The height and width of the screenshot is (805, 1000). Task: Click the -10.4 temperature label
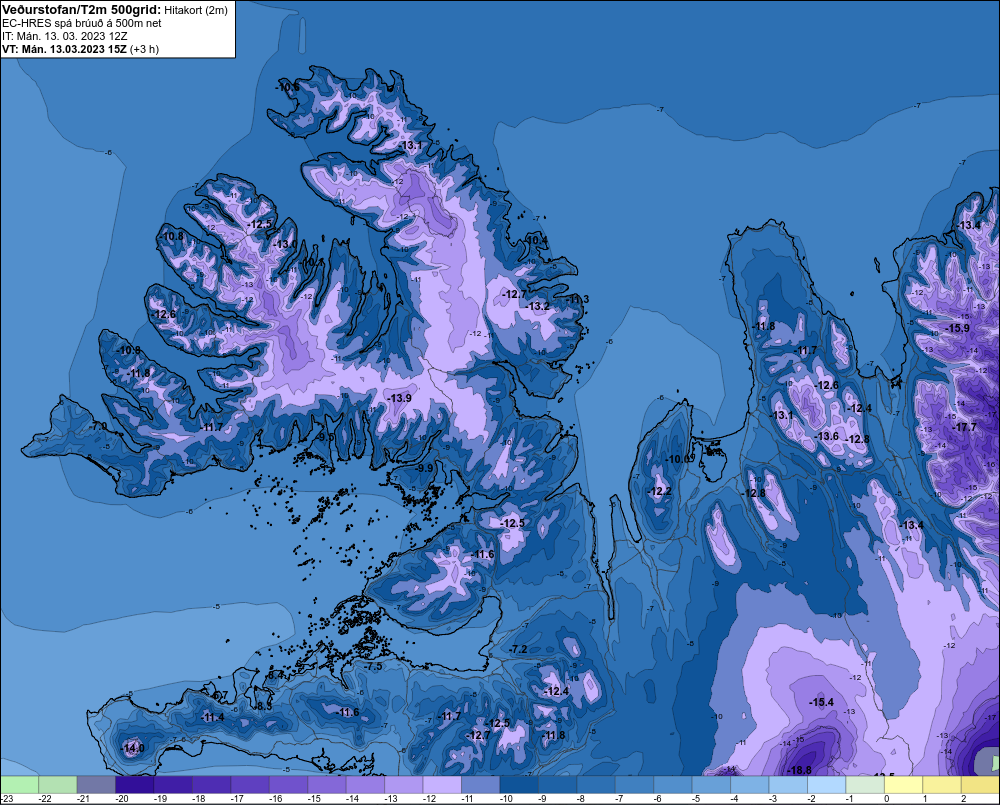click(537, 240)
